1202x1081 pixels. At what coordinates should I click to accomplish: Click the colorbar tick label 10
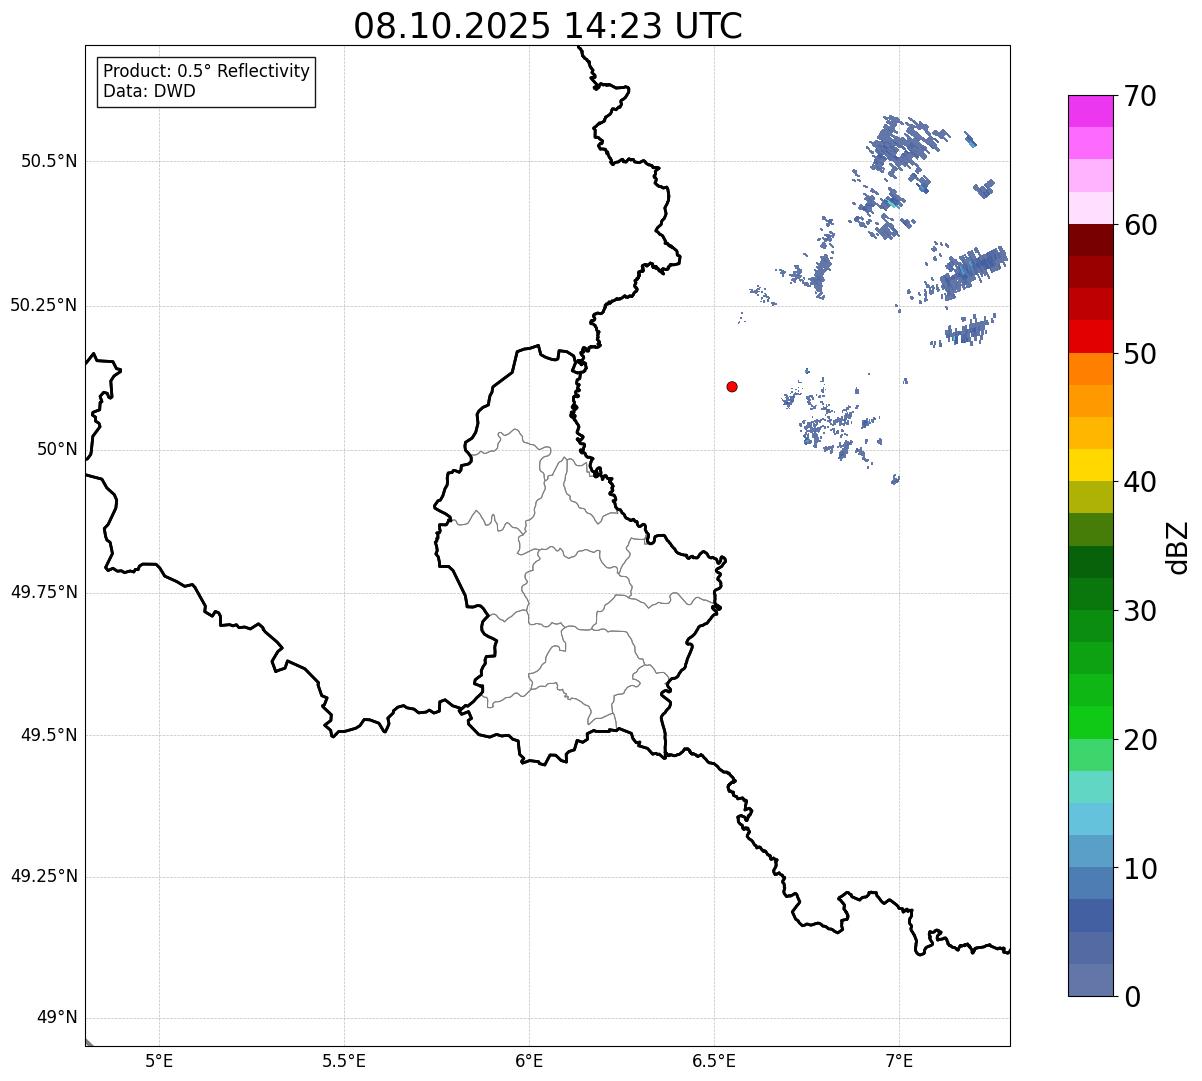point(1140,869)
